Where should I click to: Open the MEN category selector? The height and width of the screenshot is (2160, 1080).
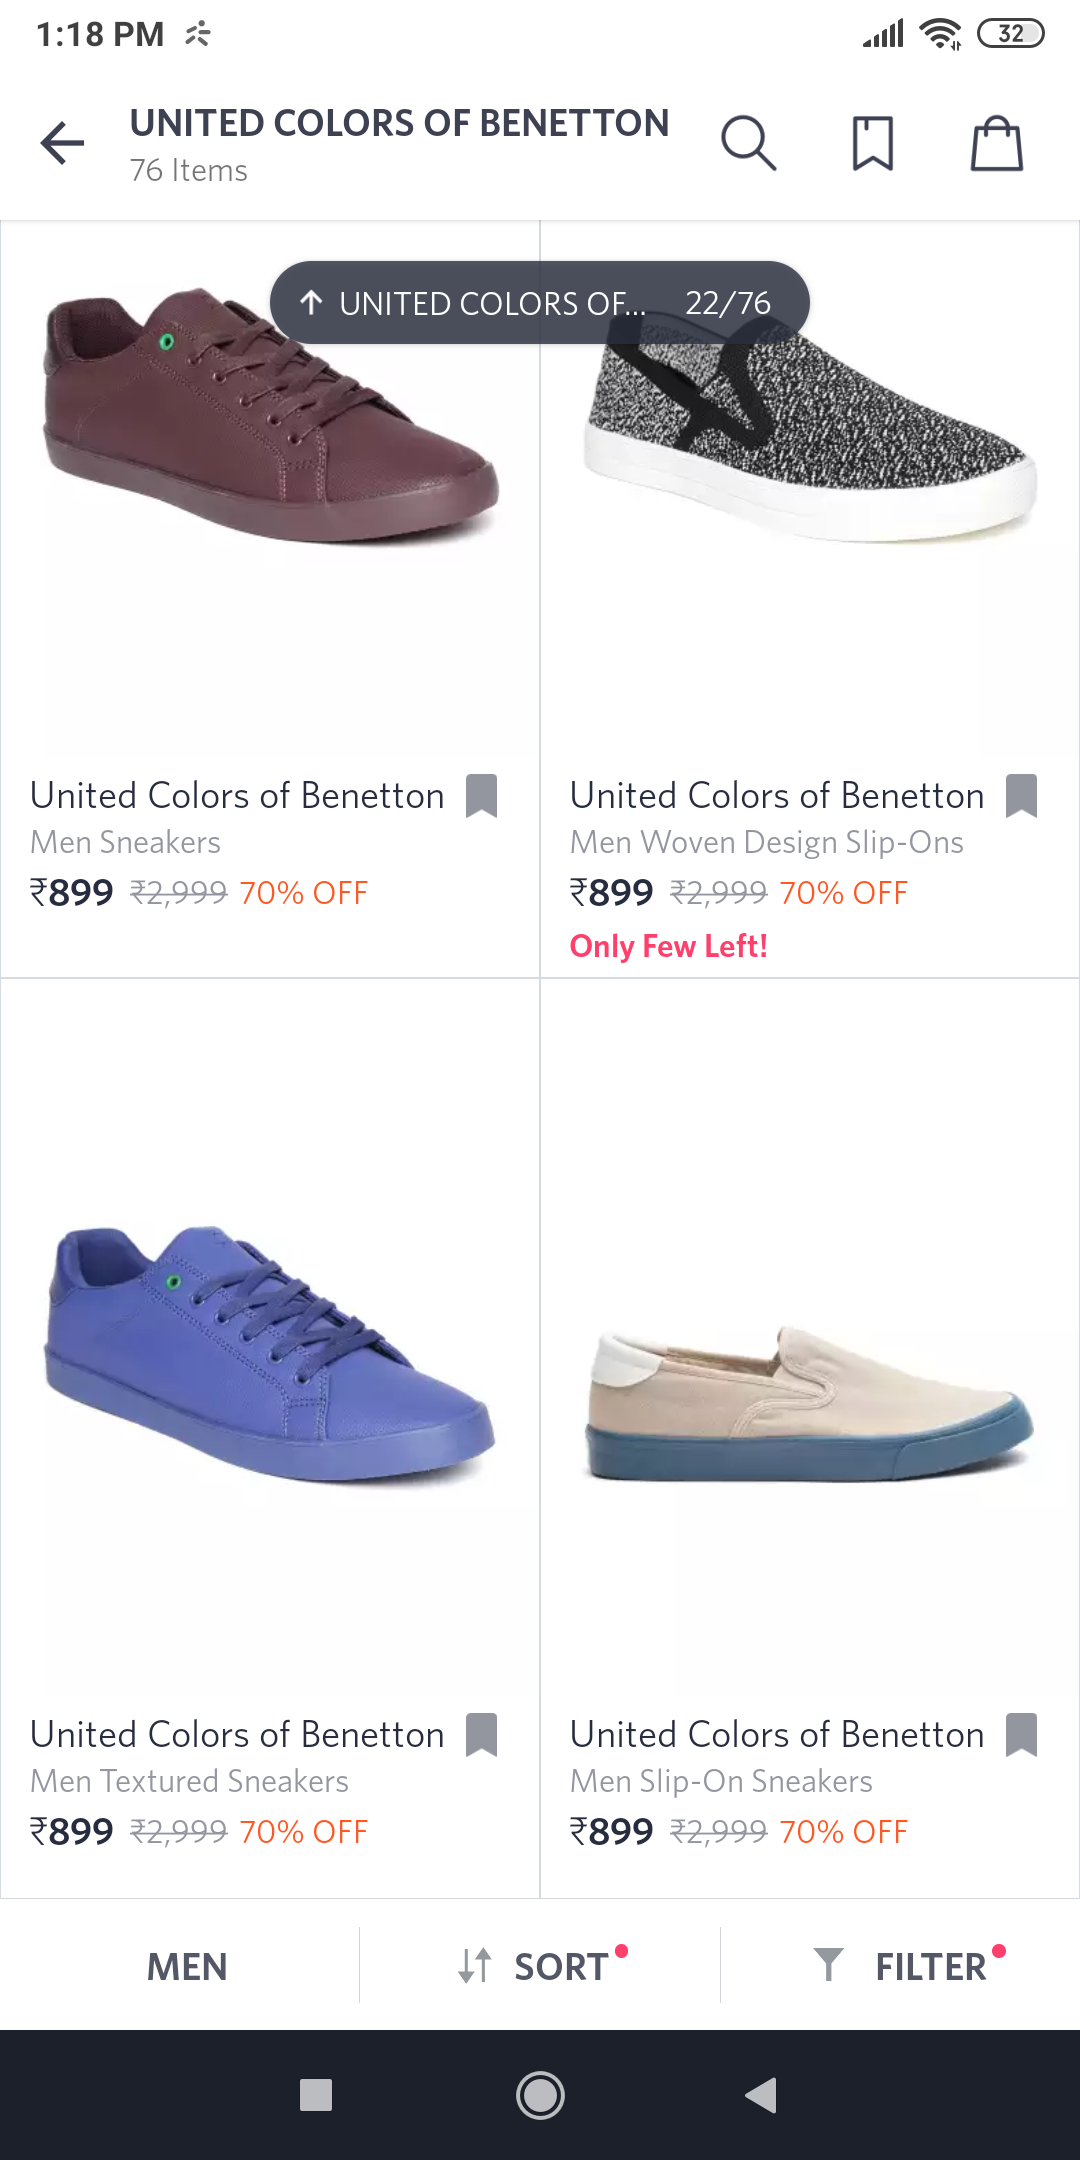coord(186,1965)
